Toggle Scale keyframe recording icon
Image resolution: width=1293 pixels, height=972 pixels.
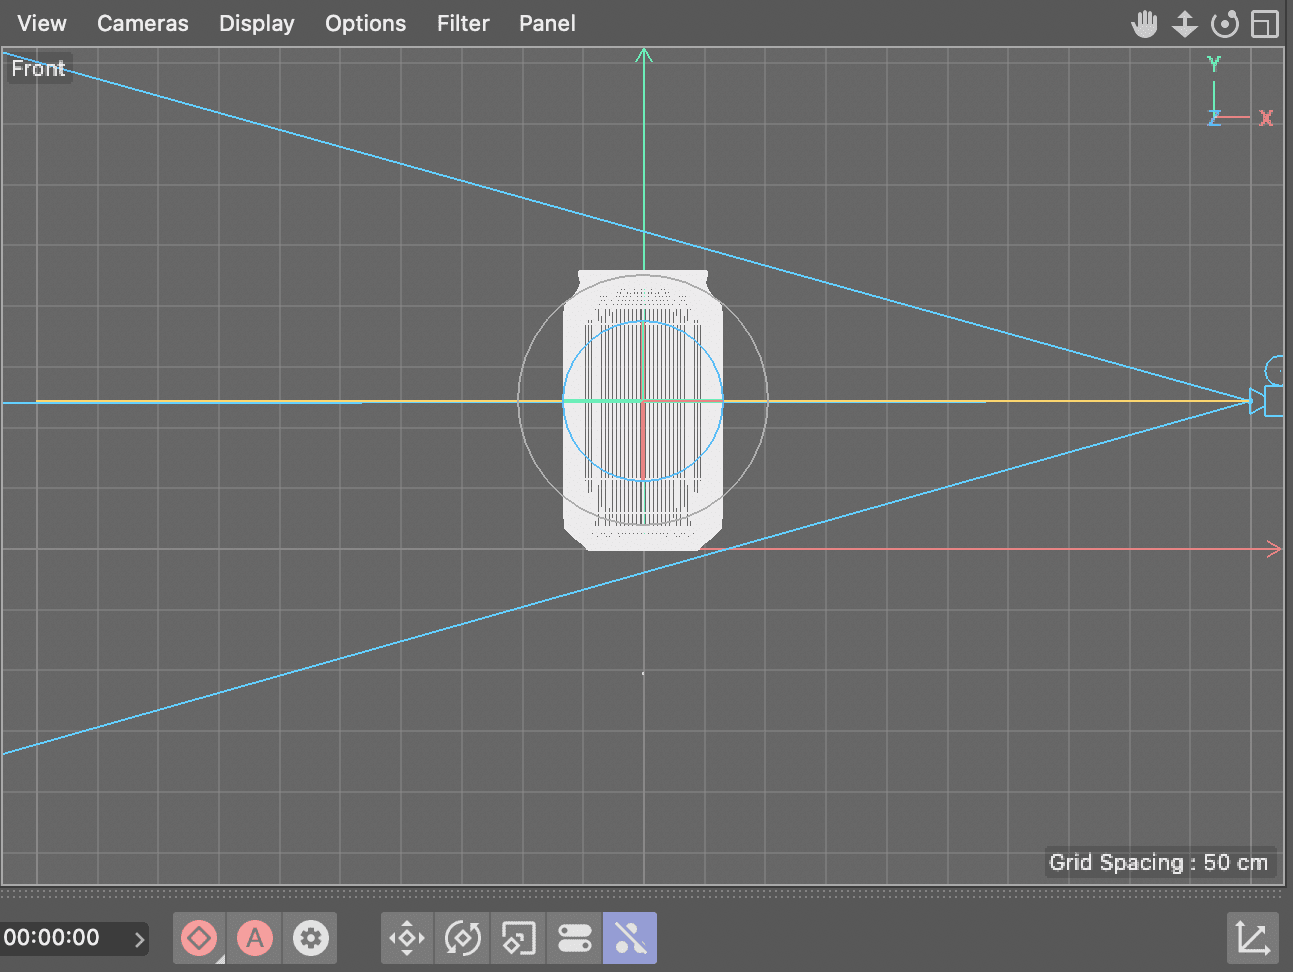519,938
